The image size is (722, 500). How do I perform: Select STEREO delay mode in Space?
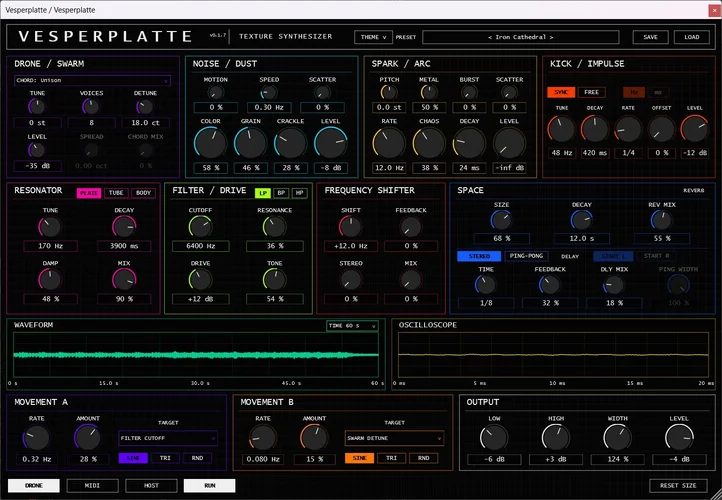(479, 256)
